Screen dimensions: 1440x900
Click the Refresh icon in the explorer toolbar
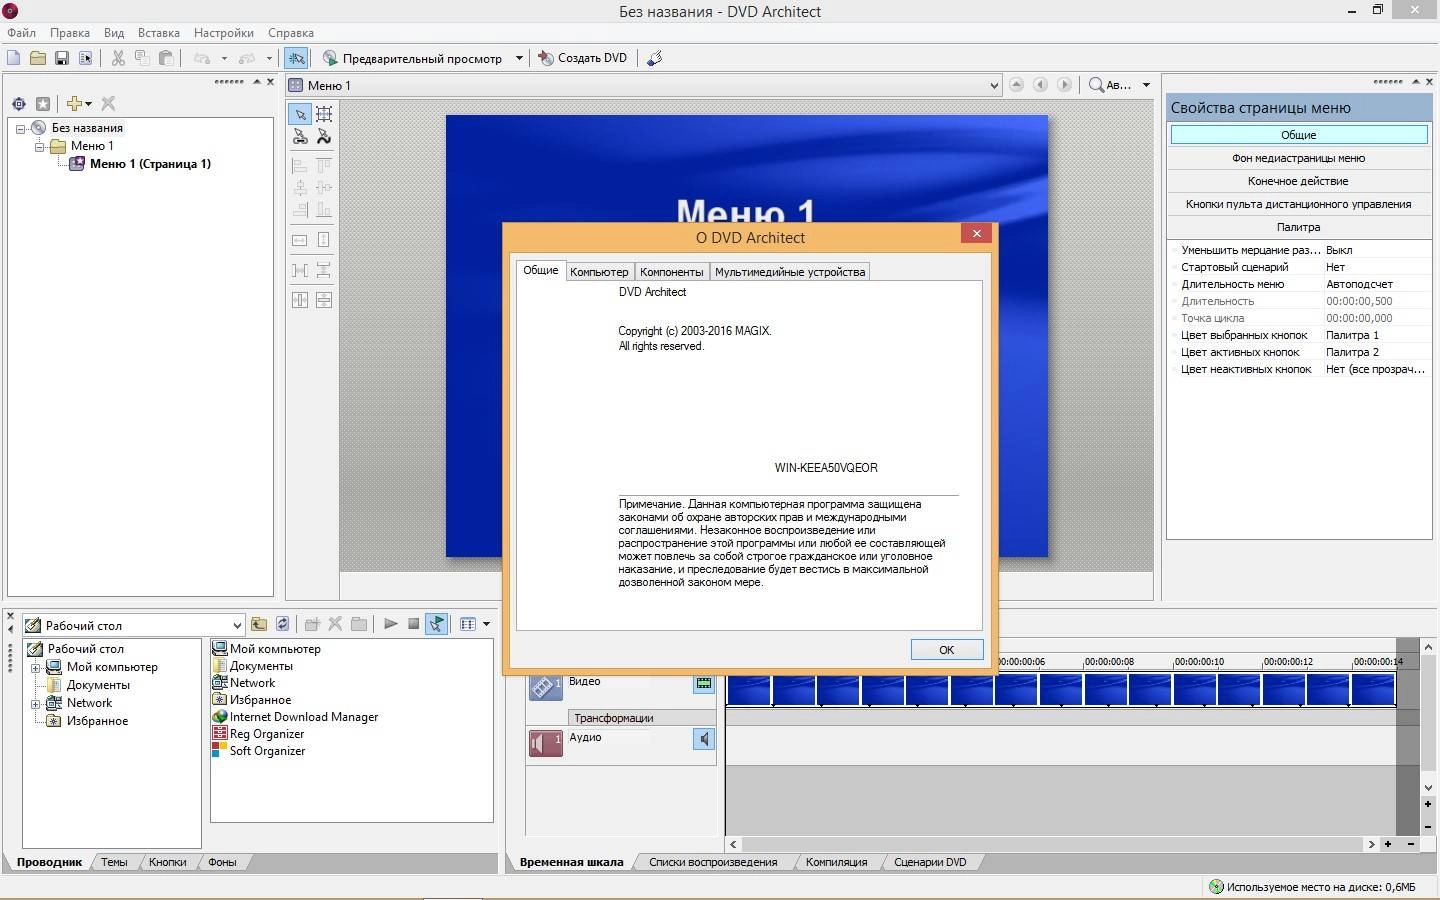point(283,624)
